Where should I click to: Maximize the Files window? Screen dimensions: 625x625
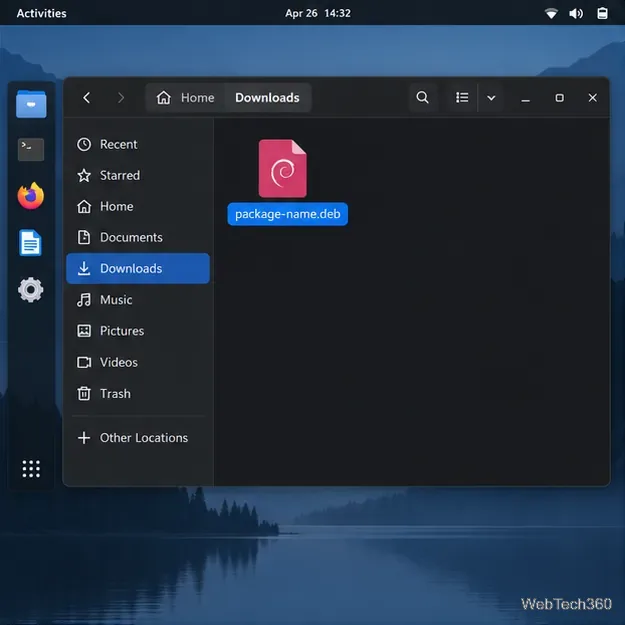(x=560, y=98)
